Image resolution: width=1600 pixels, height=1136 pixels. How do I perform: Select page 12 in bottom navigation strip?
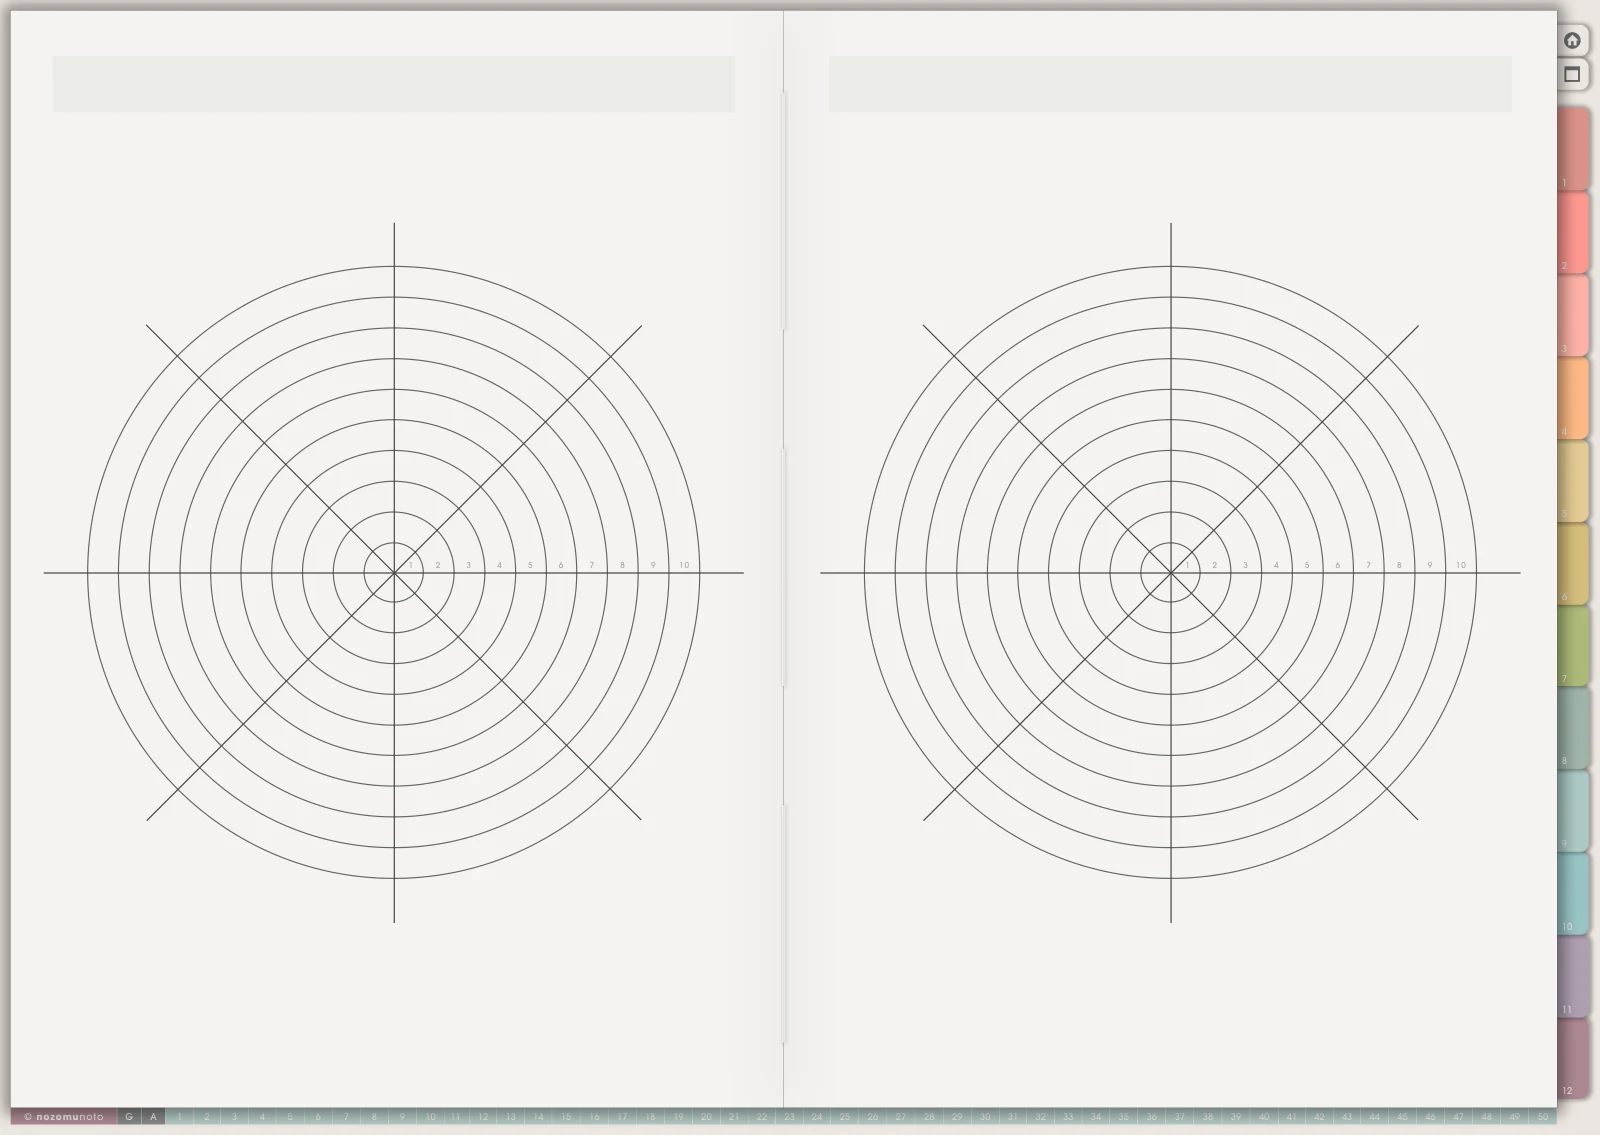[x=483, y=1117]
